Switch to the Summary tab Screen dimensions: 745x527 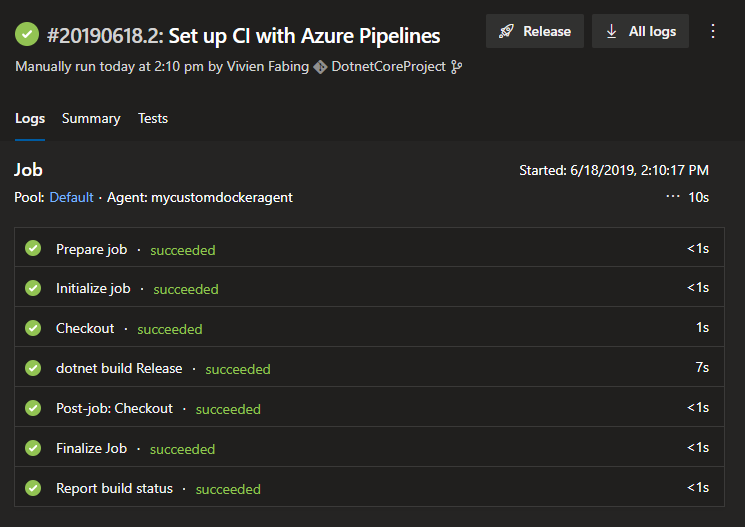click(91, 118)
